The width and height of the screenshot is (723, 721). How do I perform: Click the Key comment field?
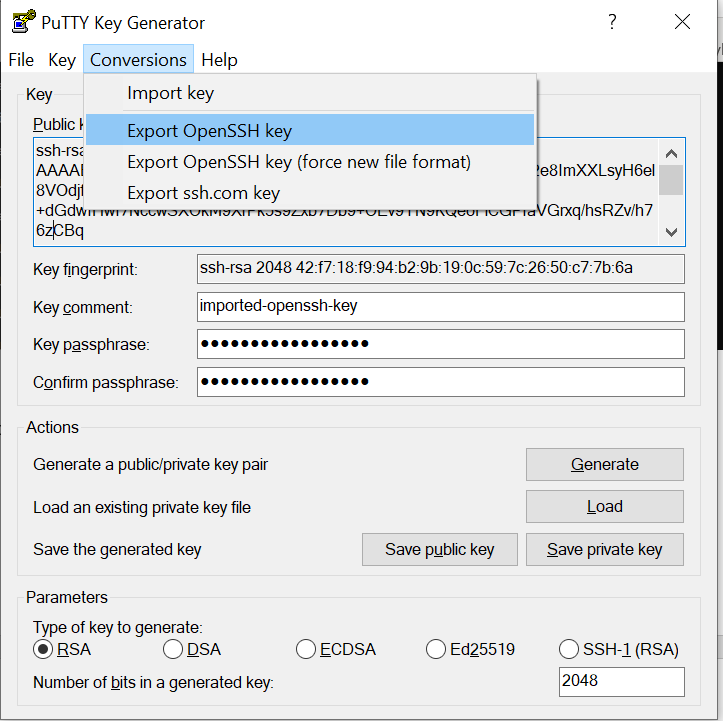click(x=440, y=307)
